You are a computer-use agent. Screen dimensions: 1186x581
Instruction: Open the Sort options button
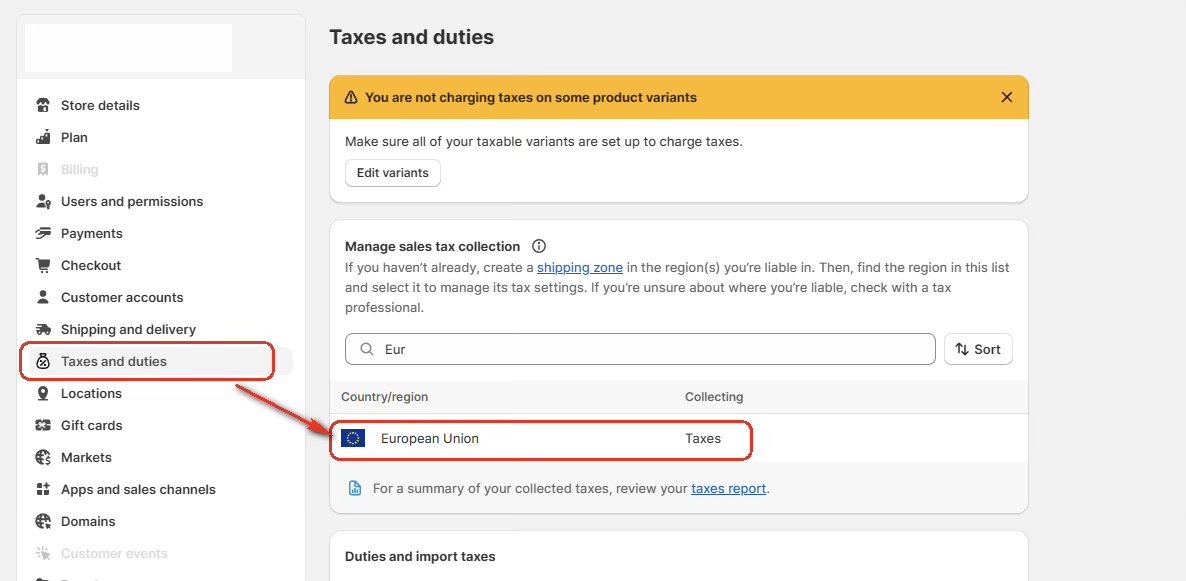point(978,349)
